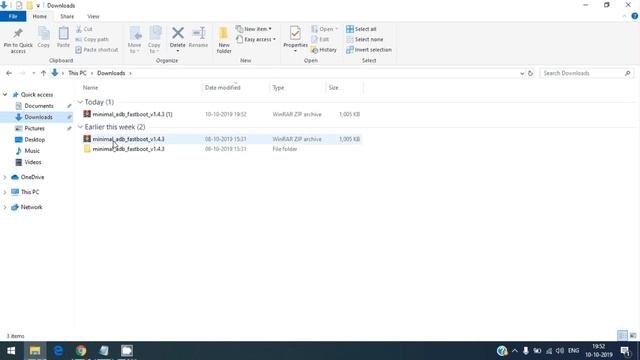
Task: Switch to the Home tab
Action: [40, 16]
